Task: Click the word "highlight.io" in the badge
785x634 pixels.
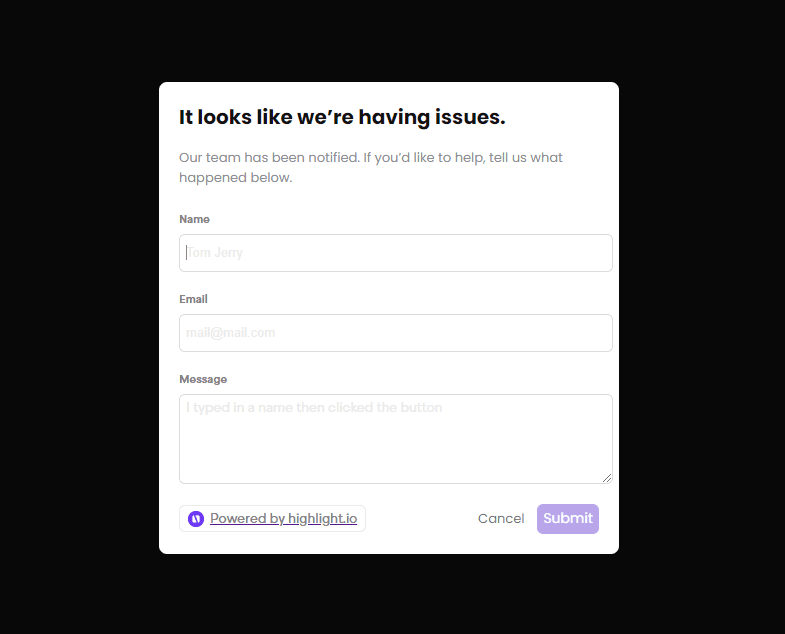Action: [x=322, y=518]
